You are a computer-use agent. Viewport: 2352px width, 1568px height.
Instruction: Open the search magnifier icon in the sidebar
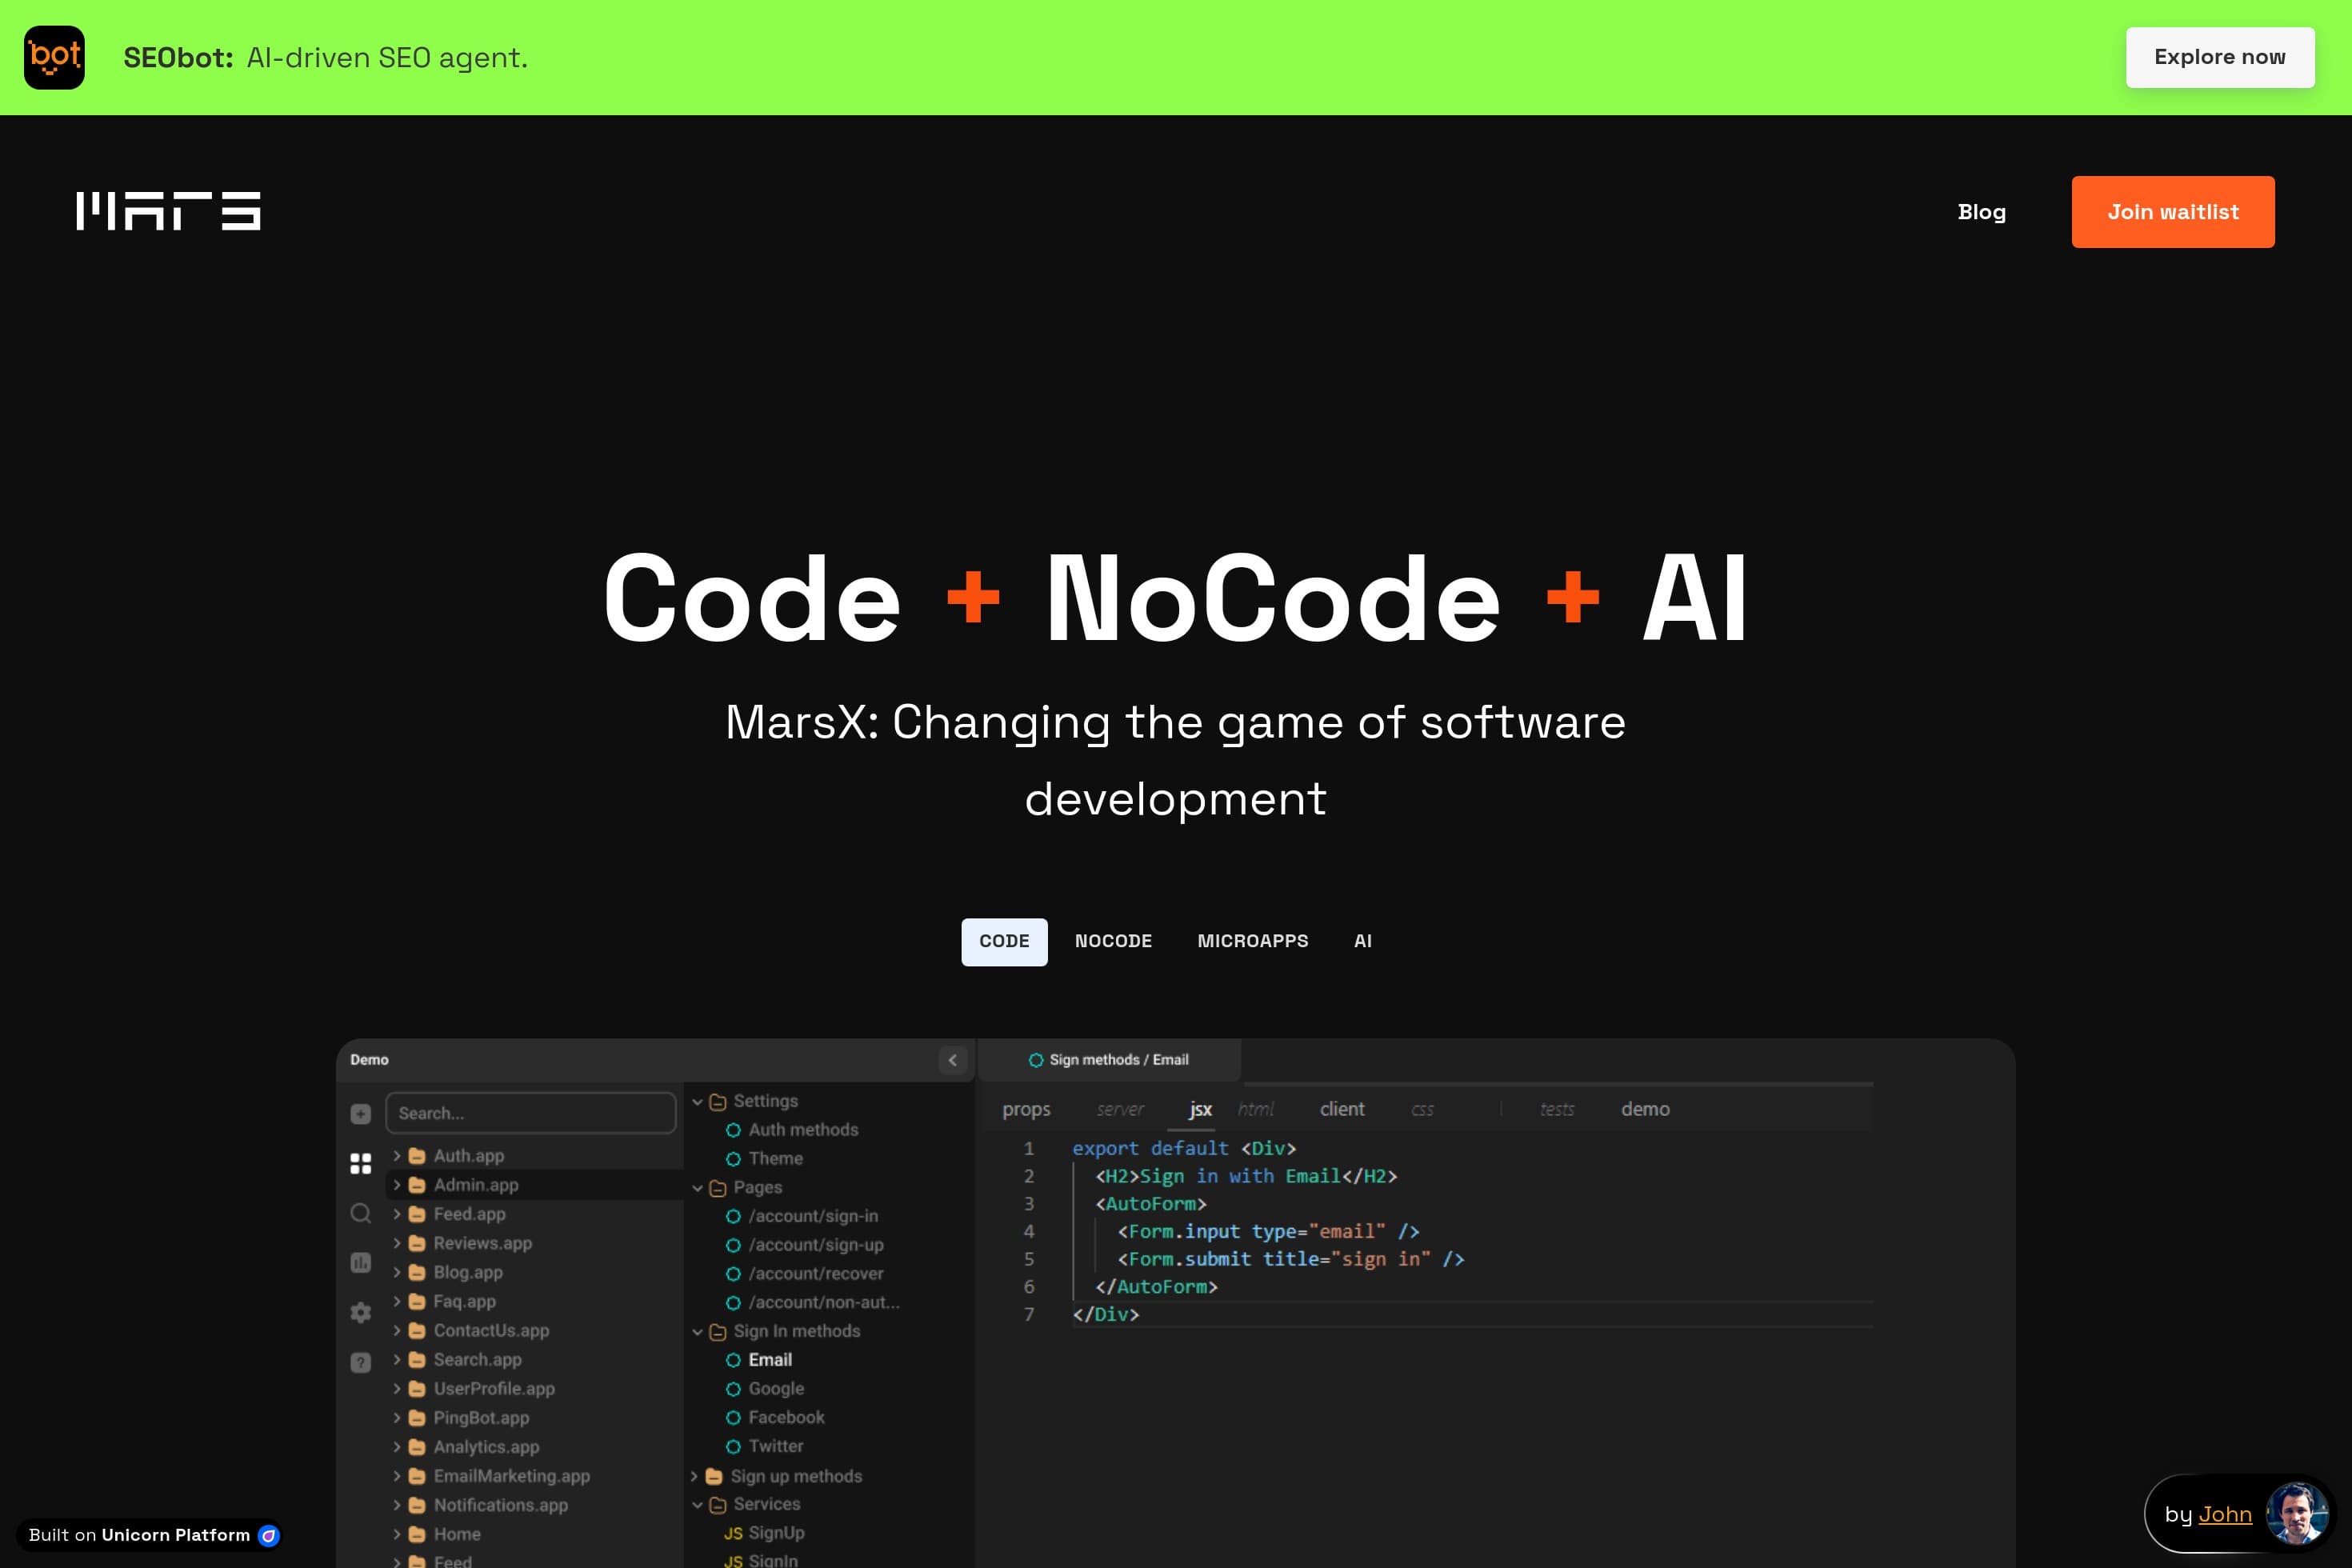point(360,1214)
